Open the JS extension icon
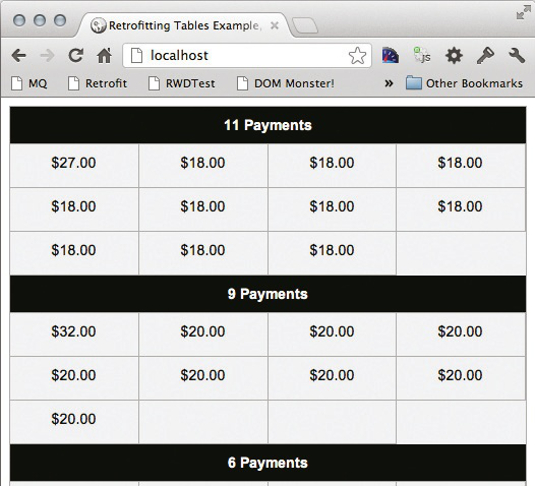This screenshot has width=535, height=486. tap(422, 55)
